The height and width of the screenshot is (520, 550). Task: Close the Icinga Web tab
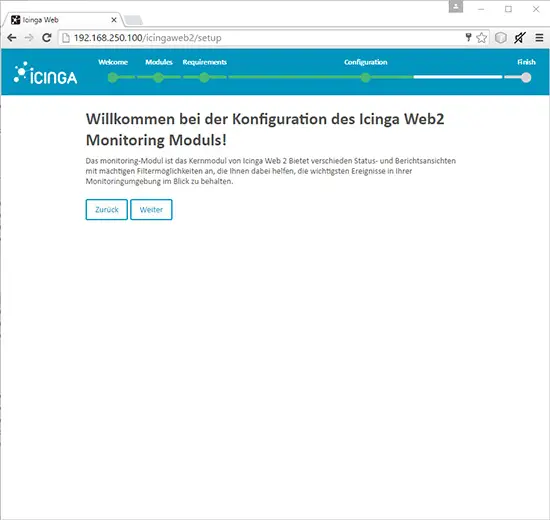[x=114, y=20]
